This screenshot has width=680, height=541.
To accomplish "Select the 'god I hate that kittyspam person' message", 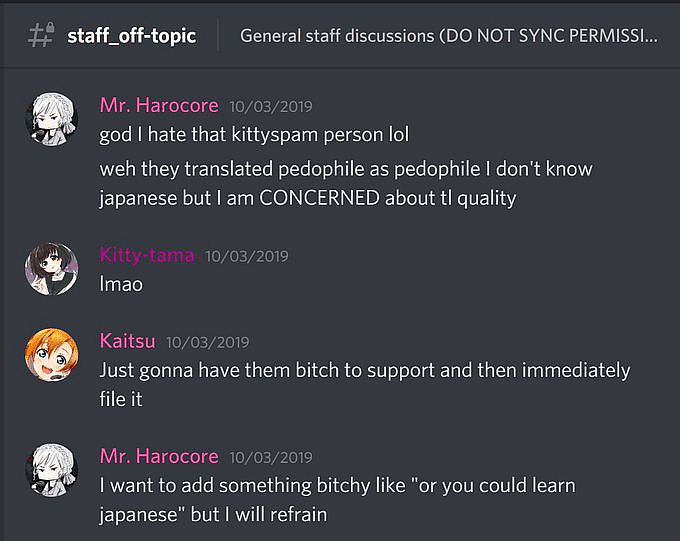I will click(254, 133).
